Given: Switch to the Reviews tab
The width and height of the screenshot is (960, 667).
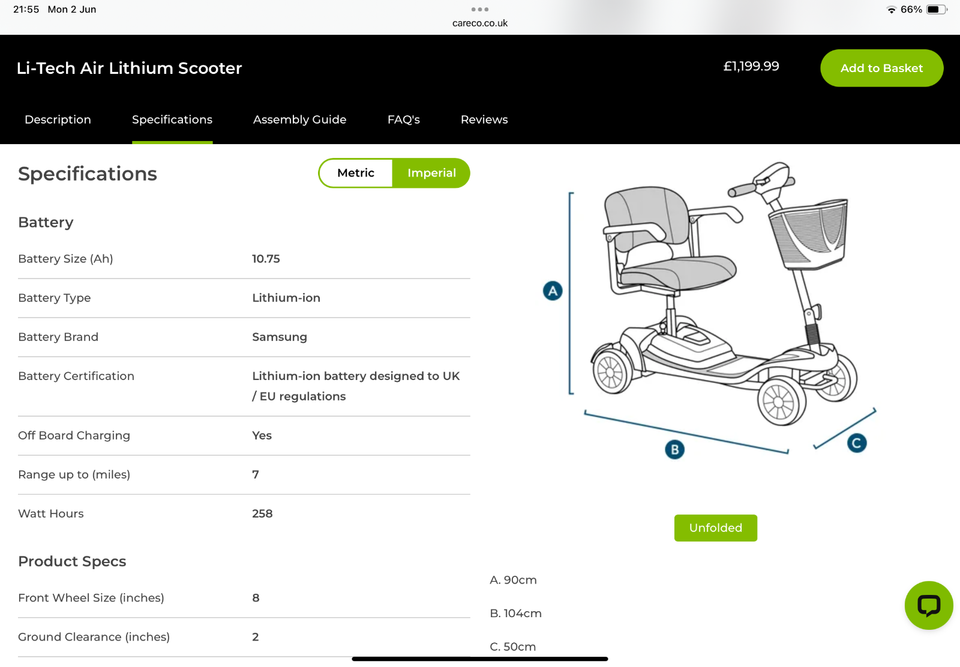Looking at the screenshot, I should pyautogui.click(x=484, y=119).
